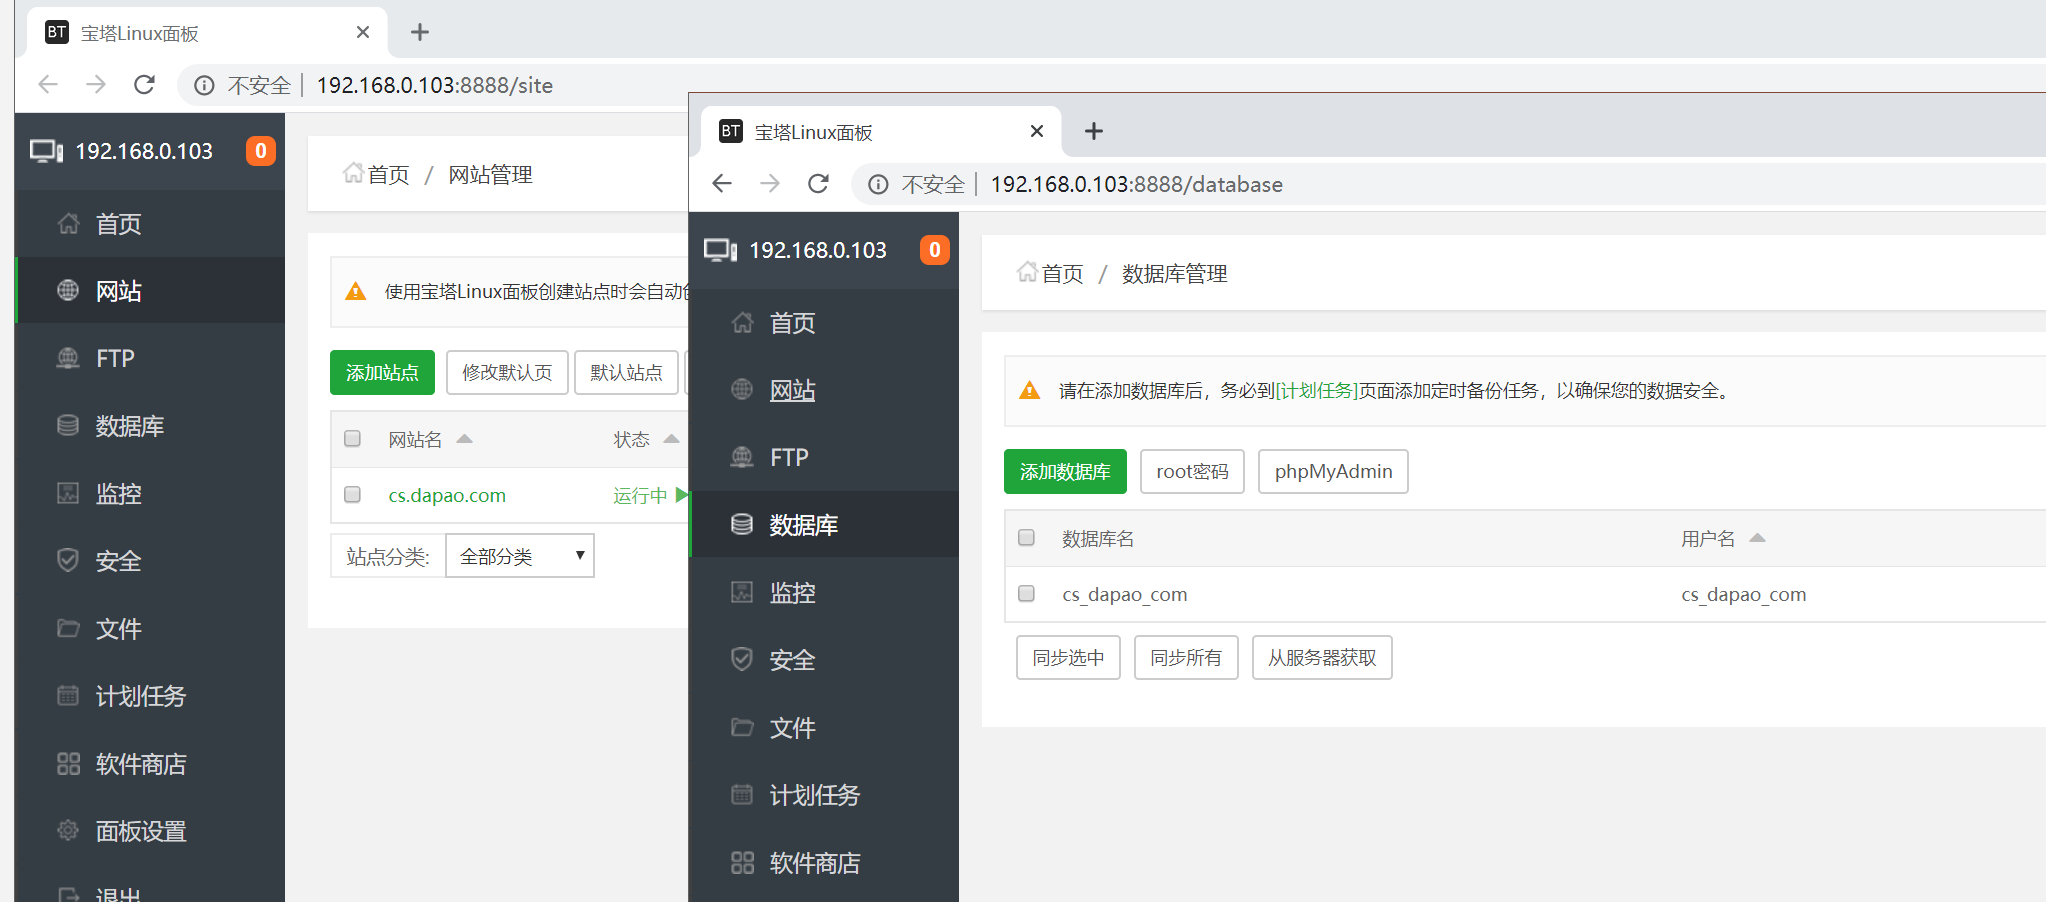2046x902 pixels.
Task: Click the green 添加站点 button
Action: pyautogui.click(x=382, y=372)
